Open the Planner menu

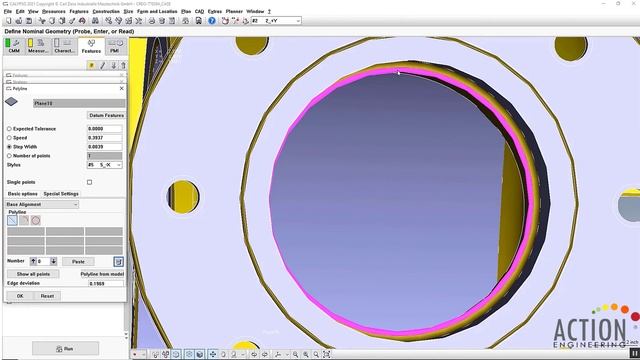(234, 11)
